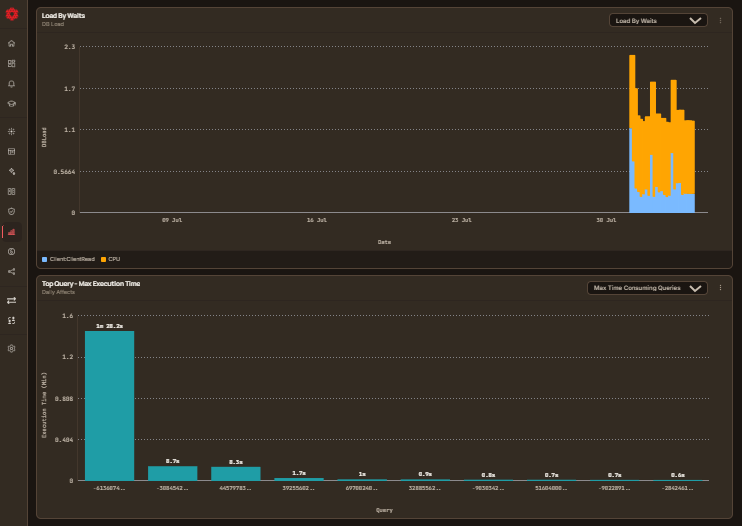Click the '1s' bar value label
Screen dimensions: 742x526
pos(362,474)
